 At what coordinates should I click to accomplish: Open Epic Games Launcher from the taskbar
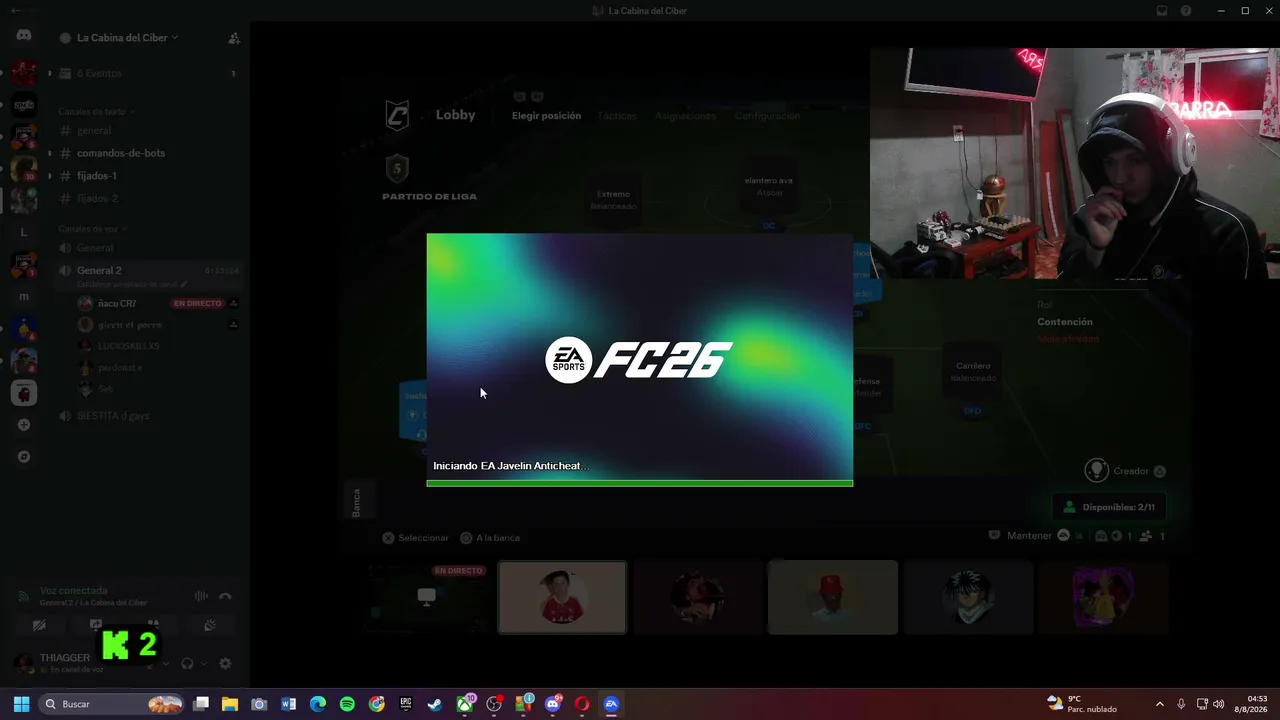[406, 704]
